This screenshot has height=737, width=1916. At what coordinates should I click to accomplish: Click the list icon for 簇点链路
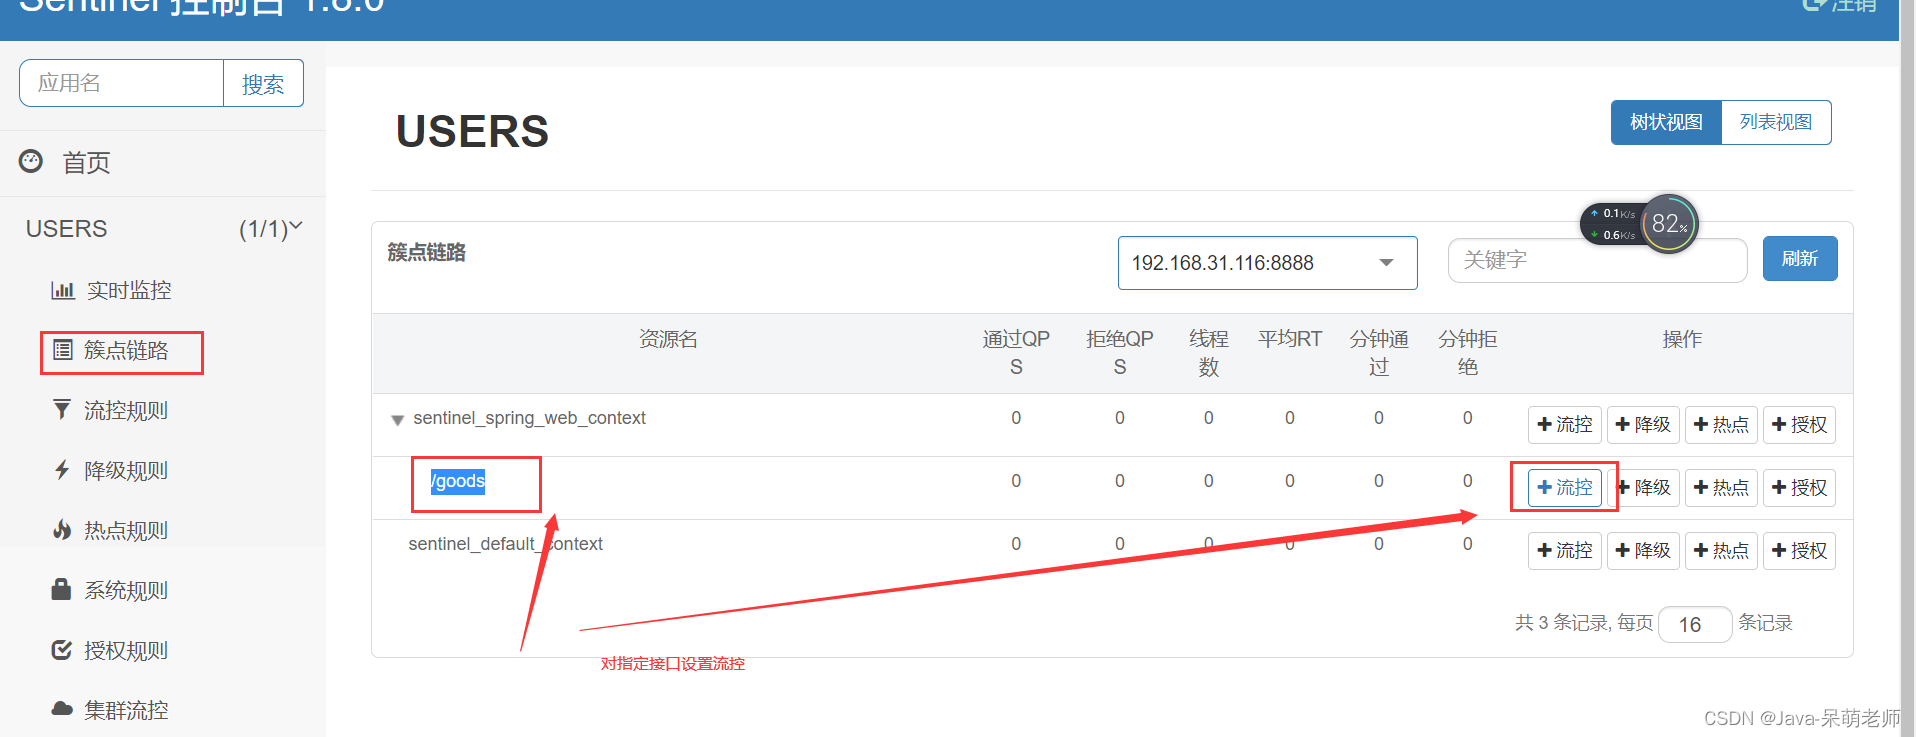click(63, 350)
